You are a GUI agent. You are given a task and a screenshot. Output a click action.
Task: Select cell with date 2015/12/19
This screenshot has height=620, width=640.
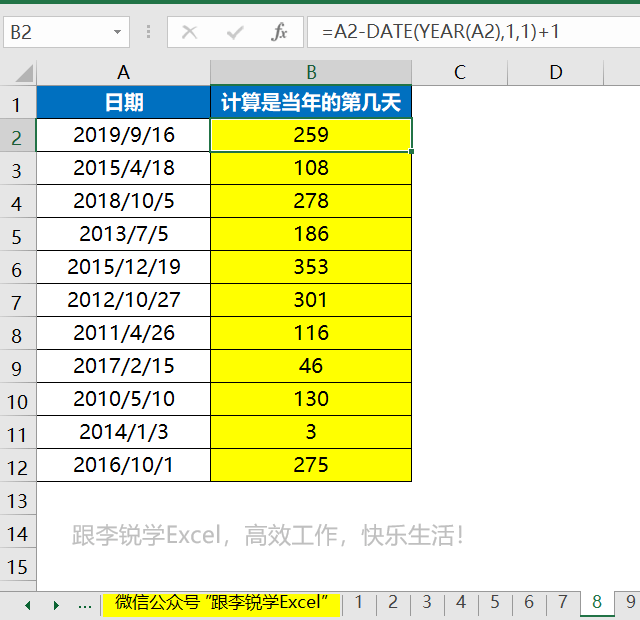coord(123,267)
